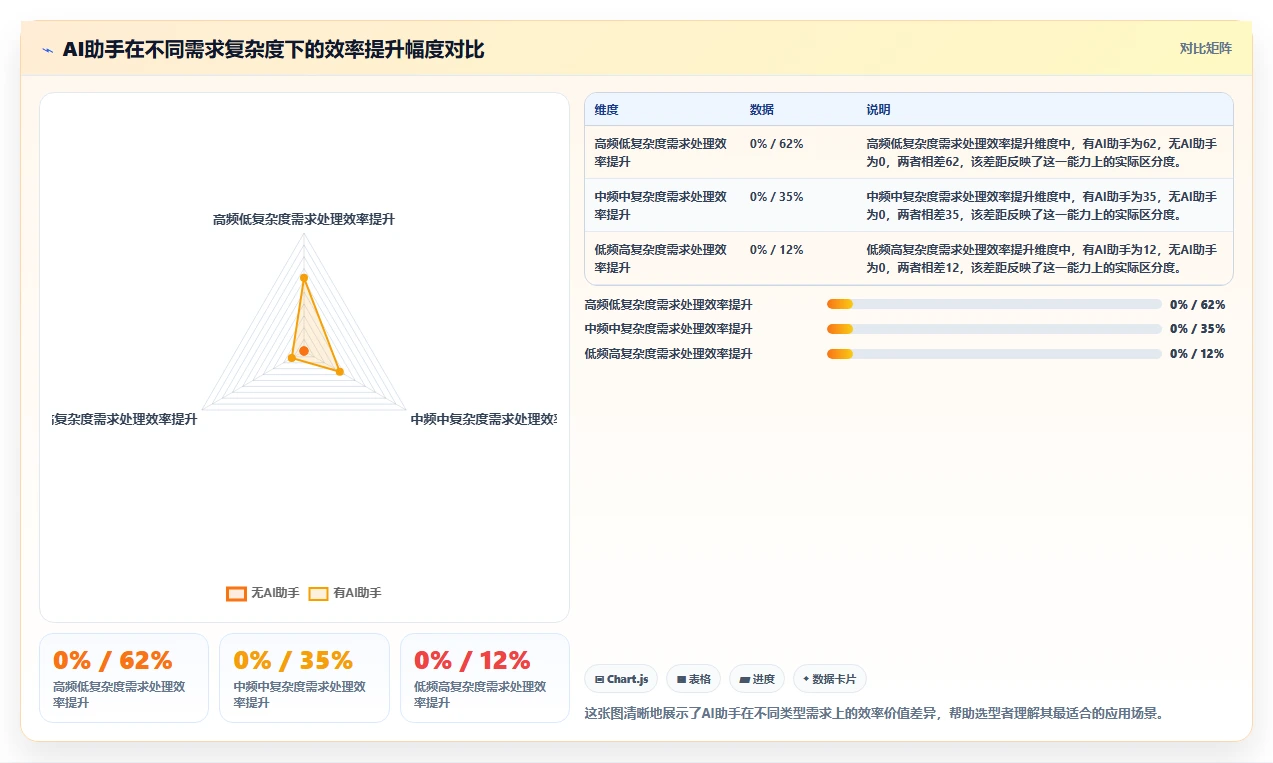The height and width of the screenshot is (763, 1273).
Task: Select the 表格 tag chip
Action: click(x=693, y=679)
